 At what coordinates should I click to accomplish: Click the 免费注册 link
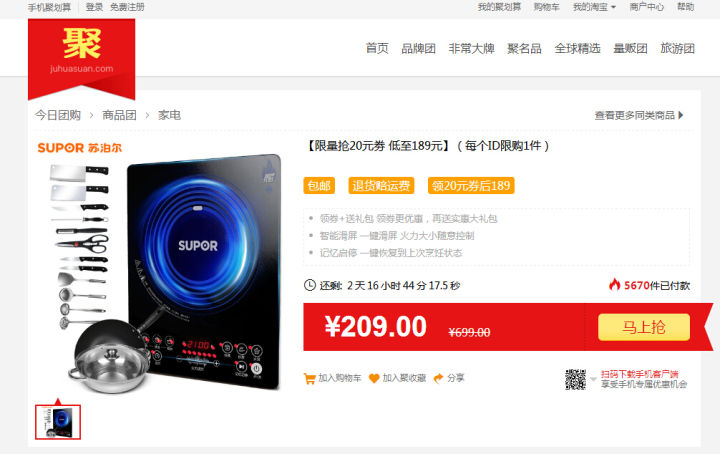127,7
